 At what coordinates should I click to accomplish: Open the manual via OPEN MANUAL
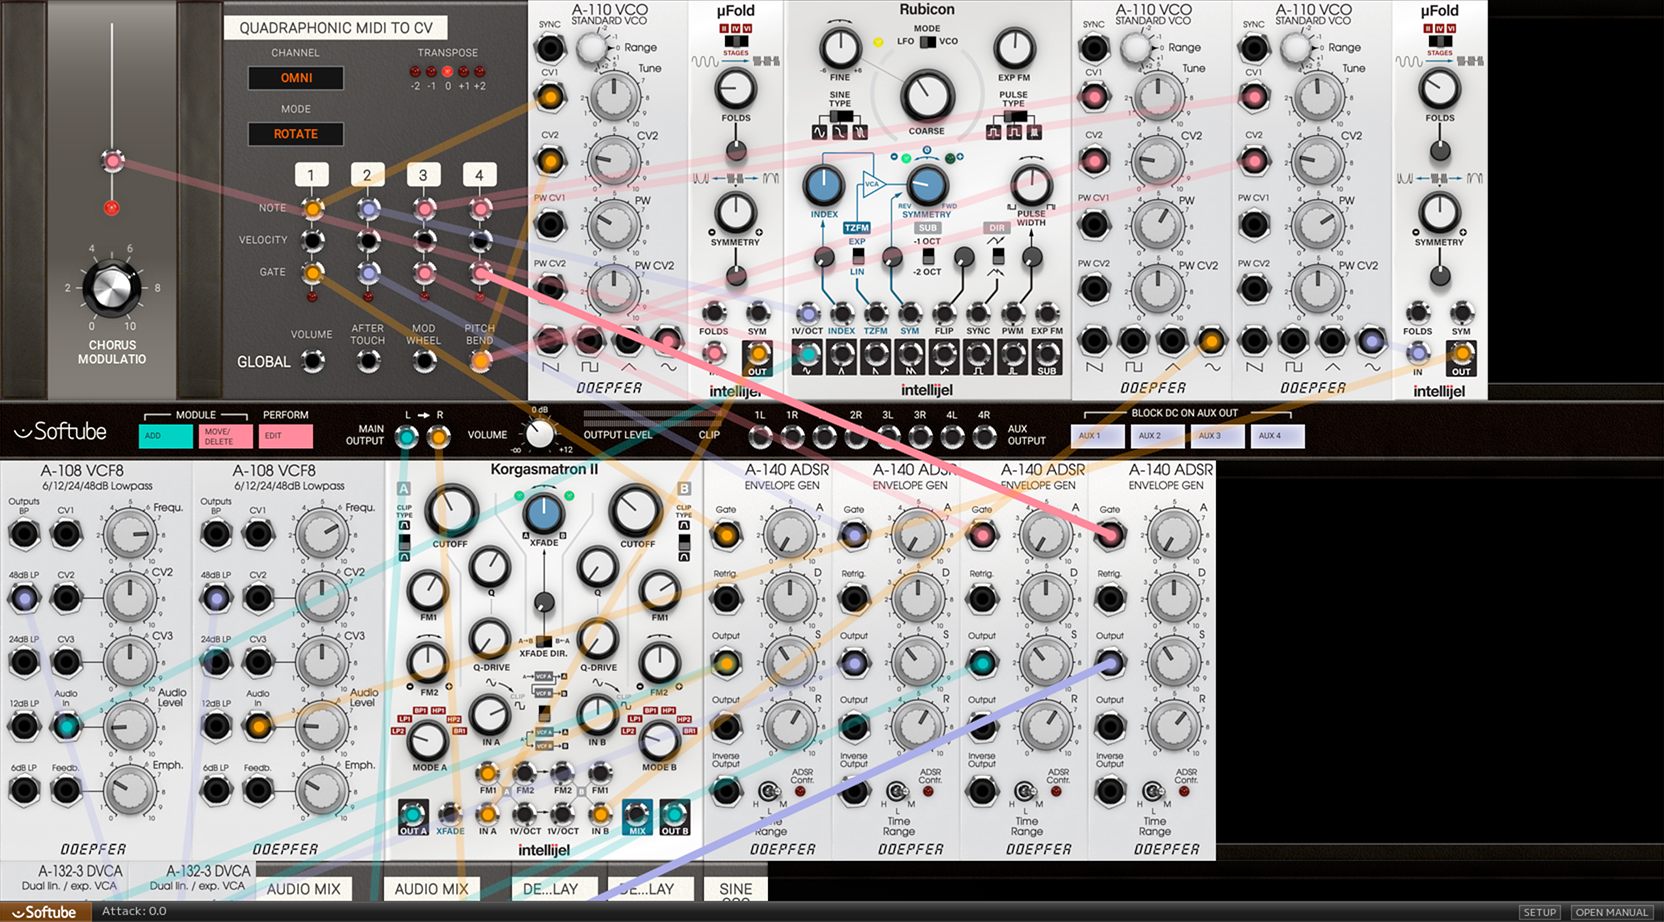[x=1611, y=912]
